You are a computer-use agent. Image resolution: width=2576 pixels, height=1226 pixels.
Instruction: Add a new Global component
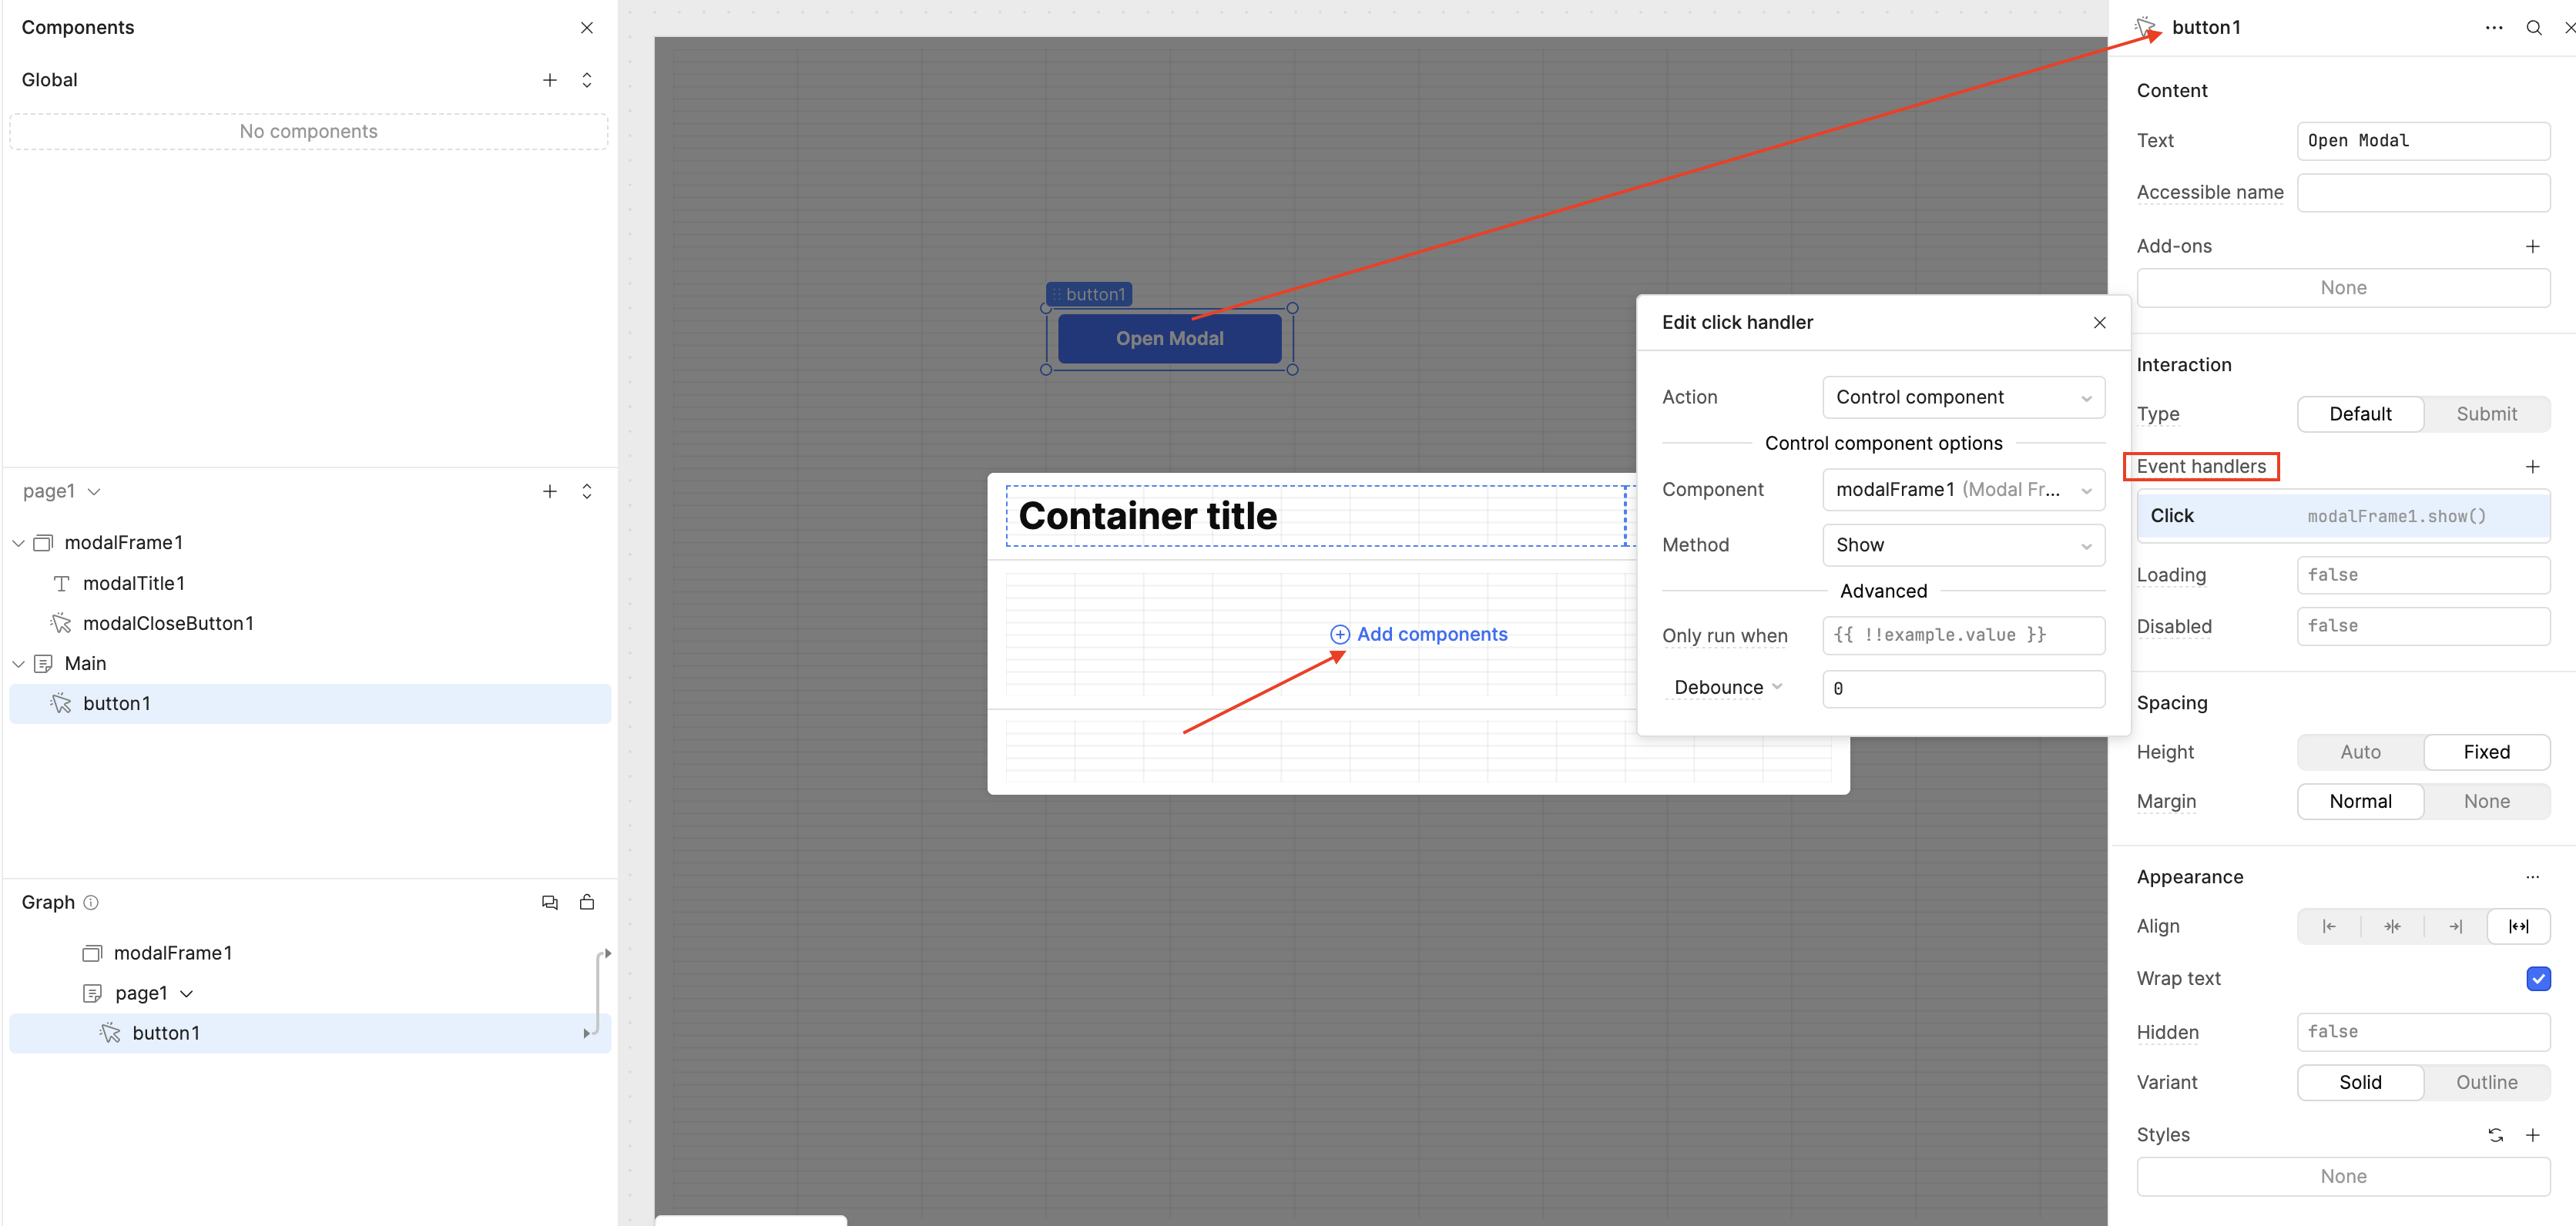point(549,80)
